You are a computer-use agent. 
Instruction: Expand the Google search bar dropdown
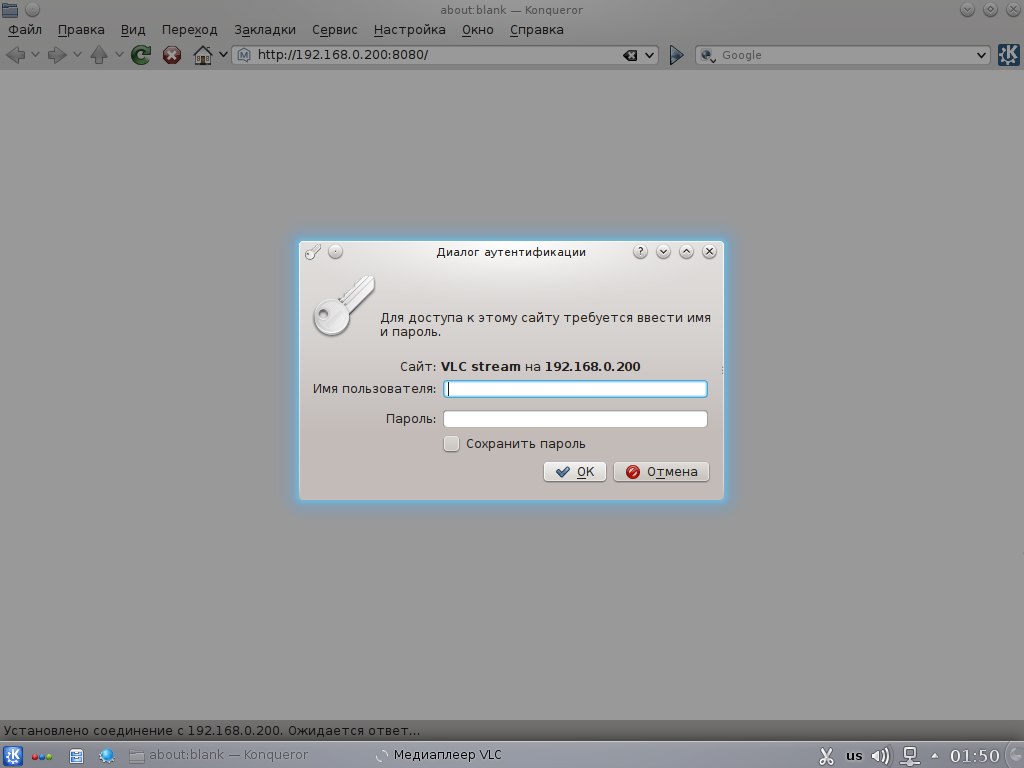click(x=981, y=56)
